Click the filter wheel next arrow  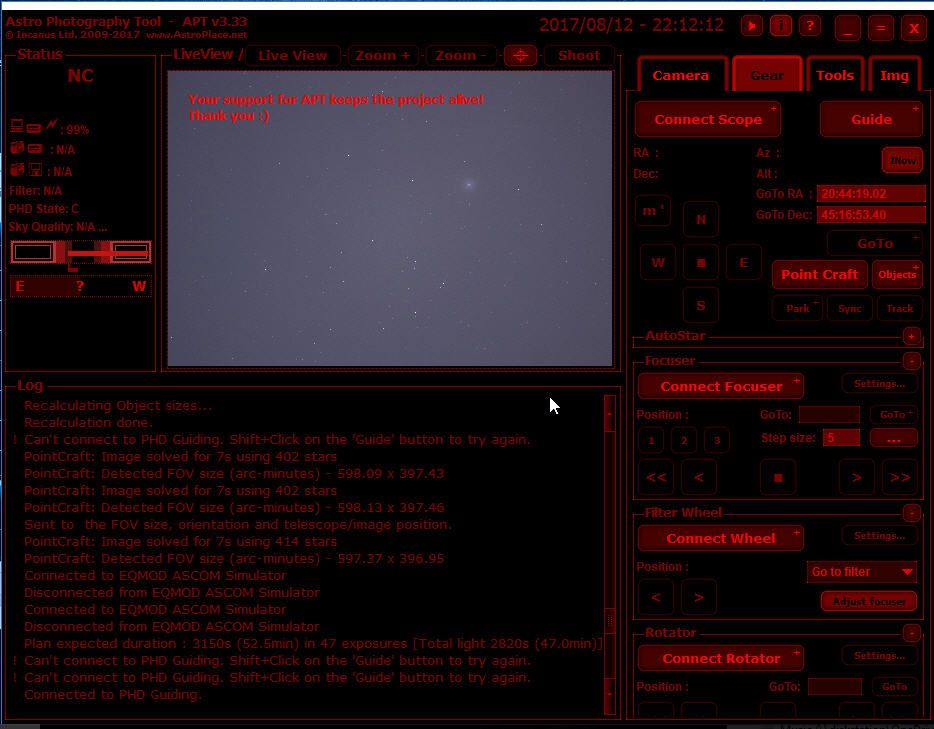coord(698,598)
